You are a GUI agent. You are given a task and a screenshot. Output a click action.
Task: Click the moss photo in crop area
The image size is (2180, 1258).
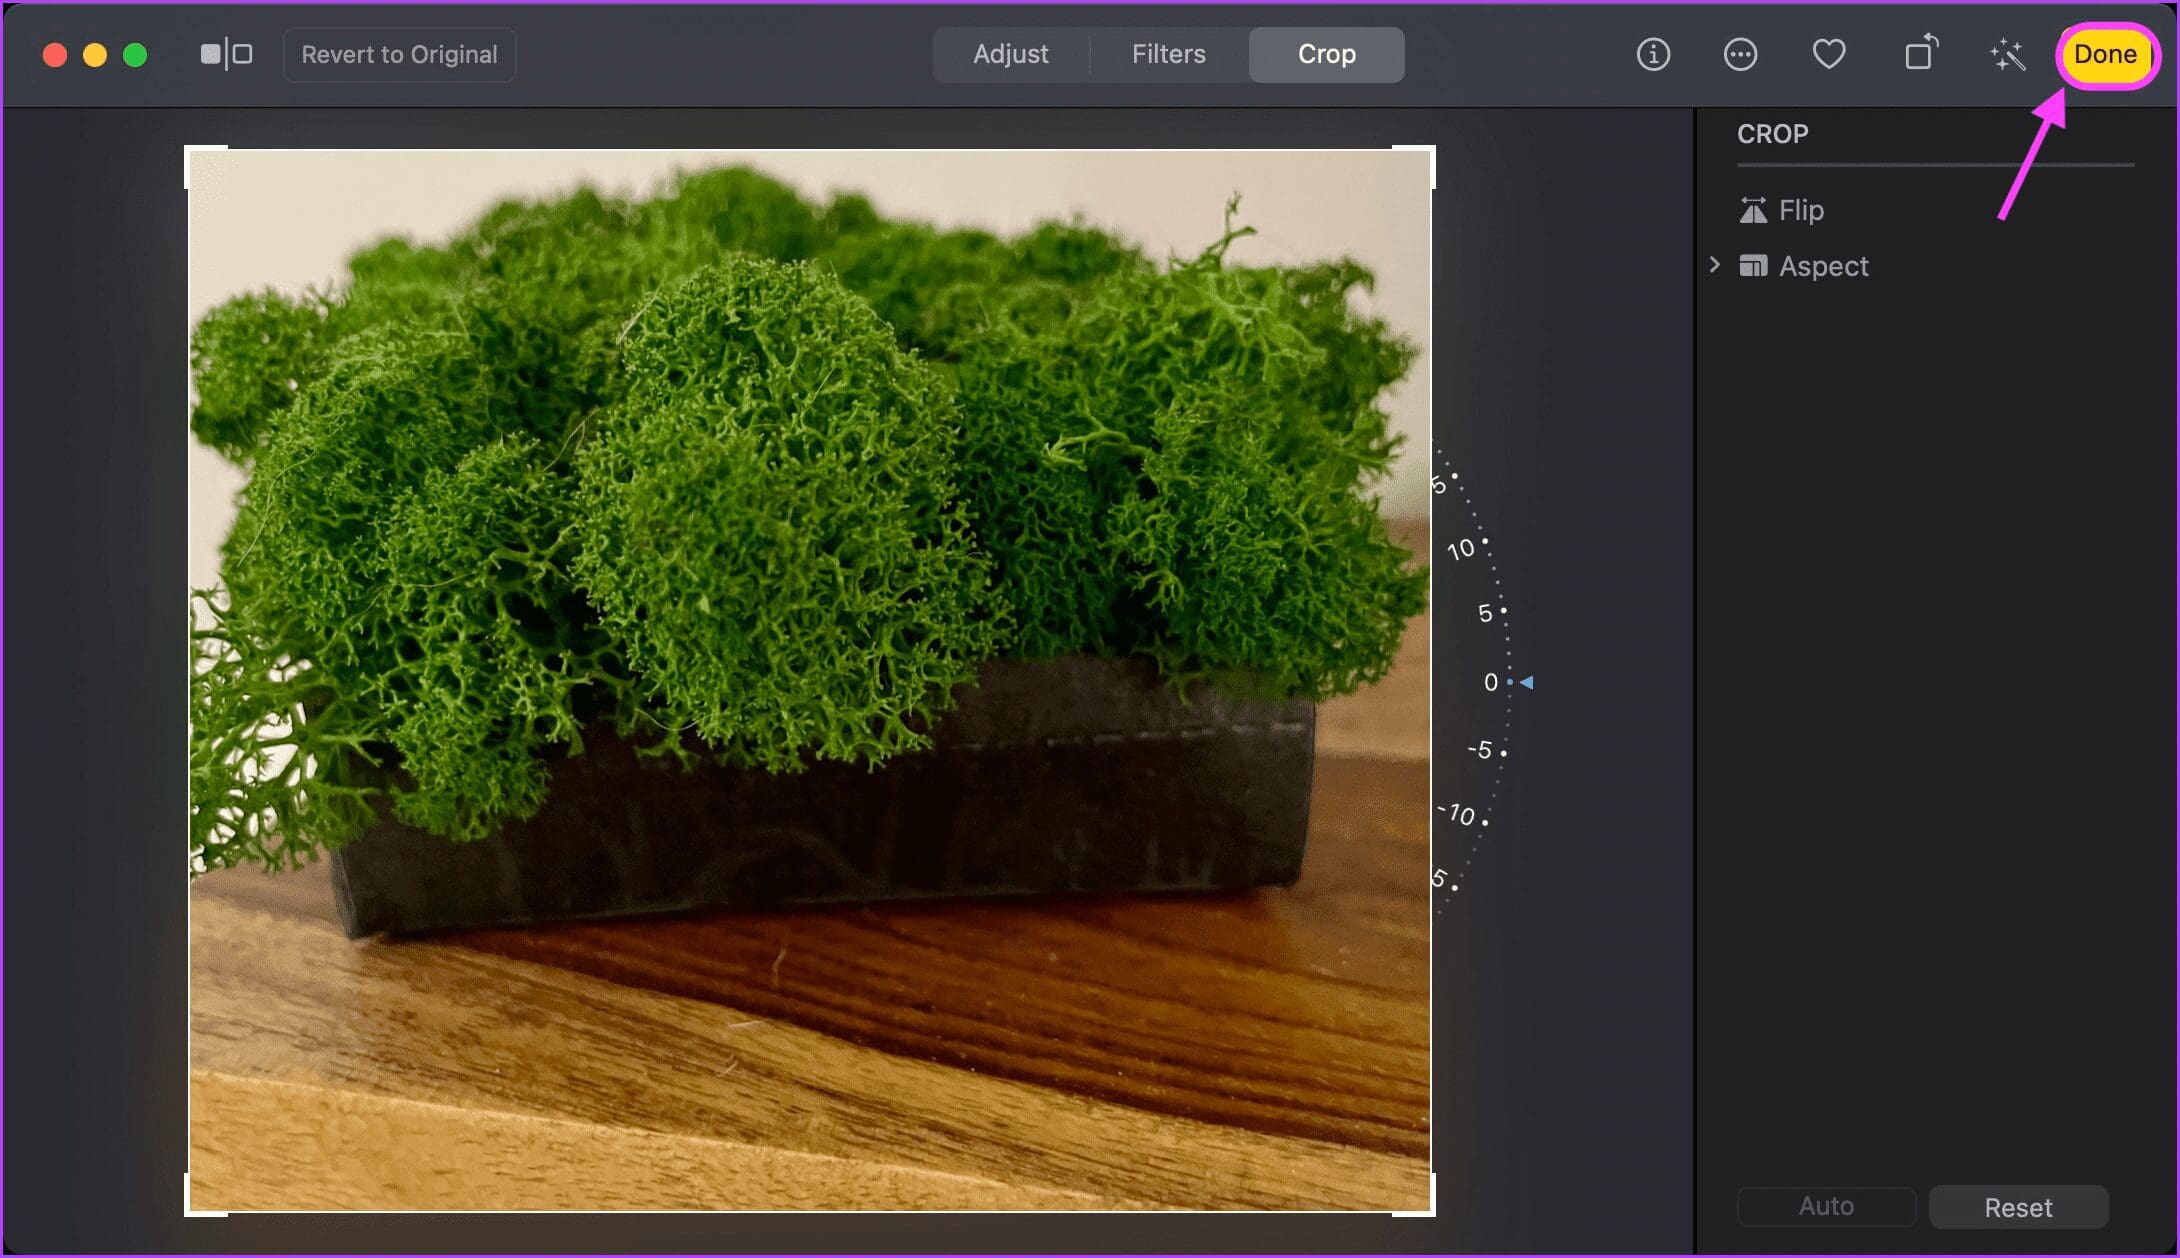coord(810,680)
